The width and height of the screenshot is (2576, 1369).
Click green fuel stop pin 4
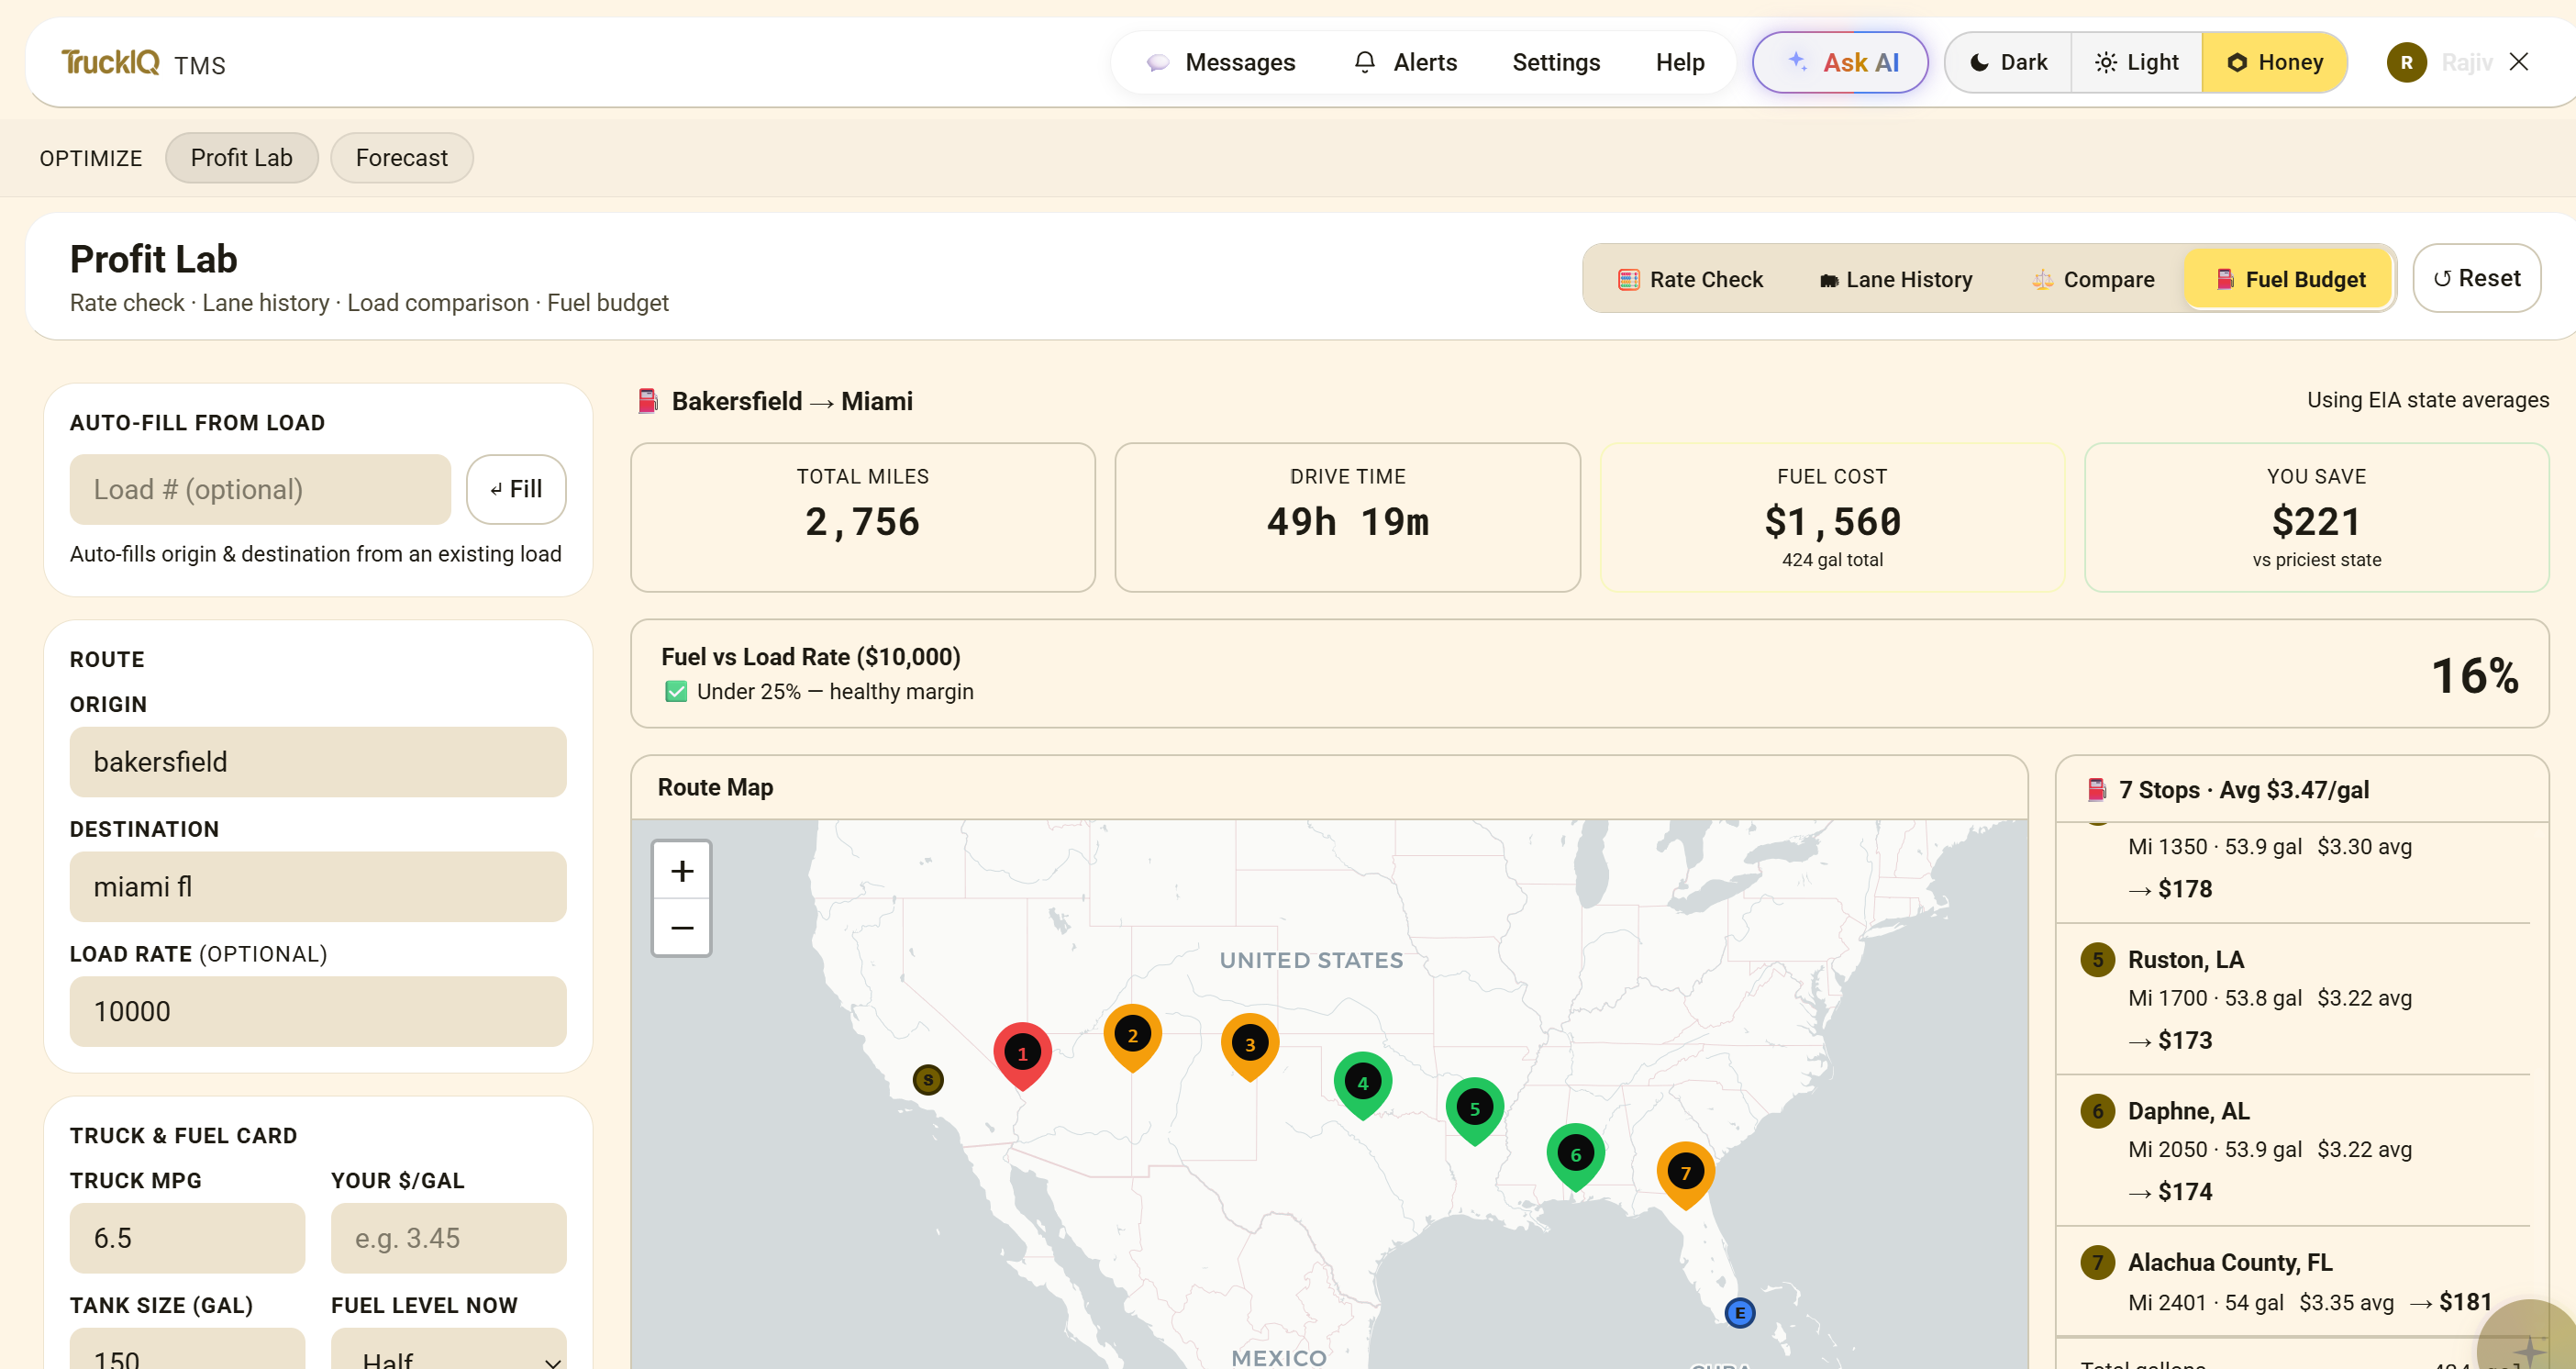point(1363,1083)
